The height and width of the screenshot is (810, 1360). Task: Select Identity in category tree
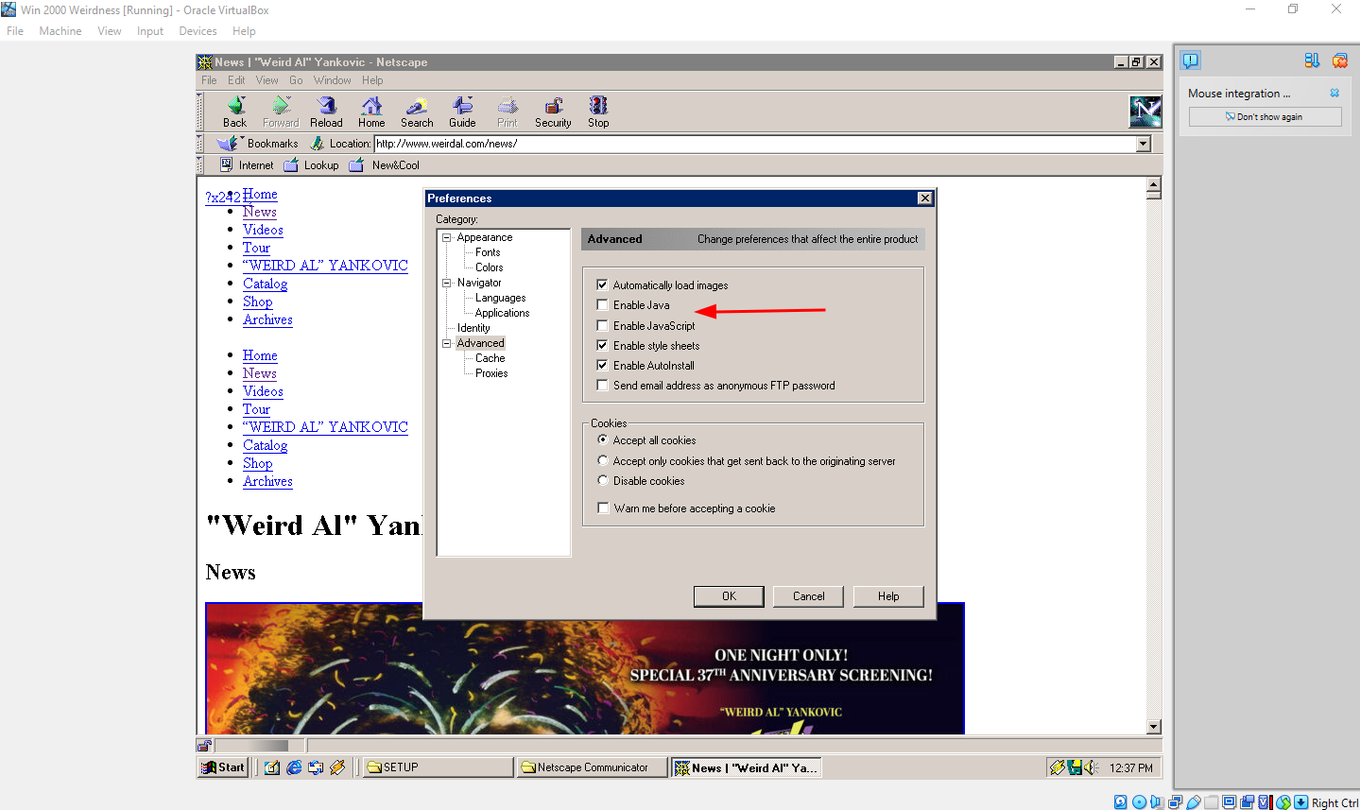coord(474,328)
